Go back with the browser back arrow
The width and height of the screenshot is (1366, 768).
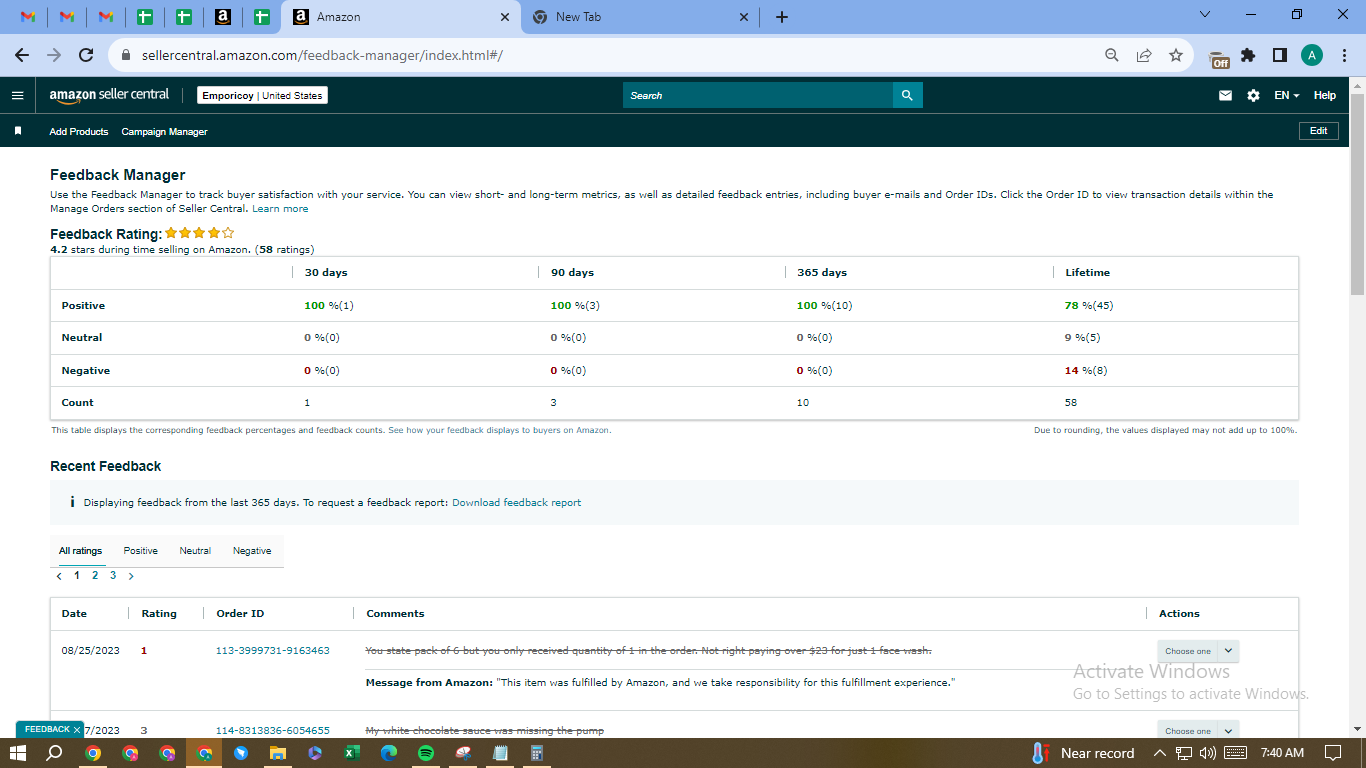pos(22,55)
